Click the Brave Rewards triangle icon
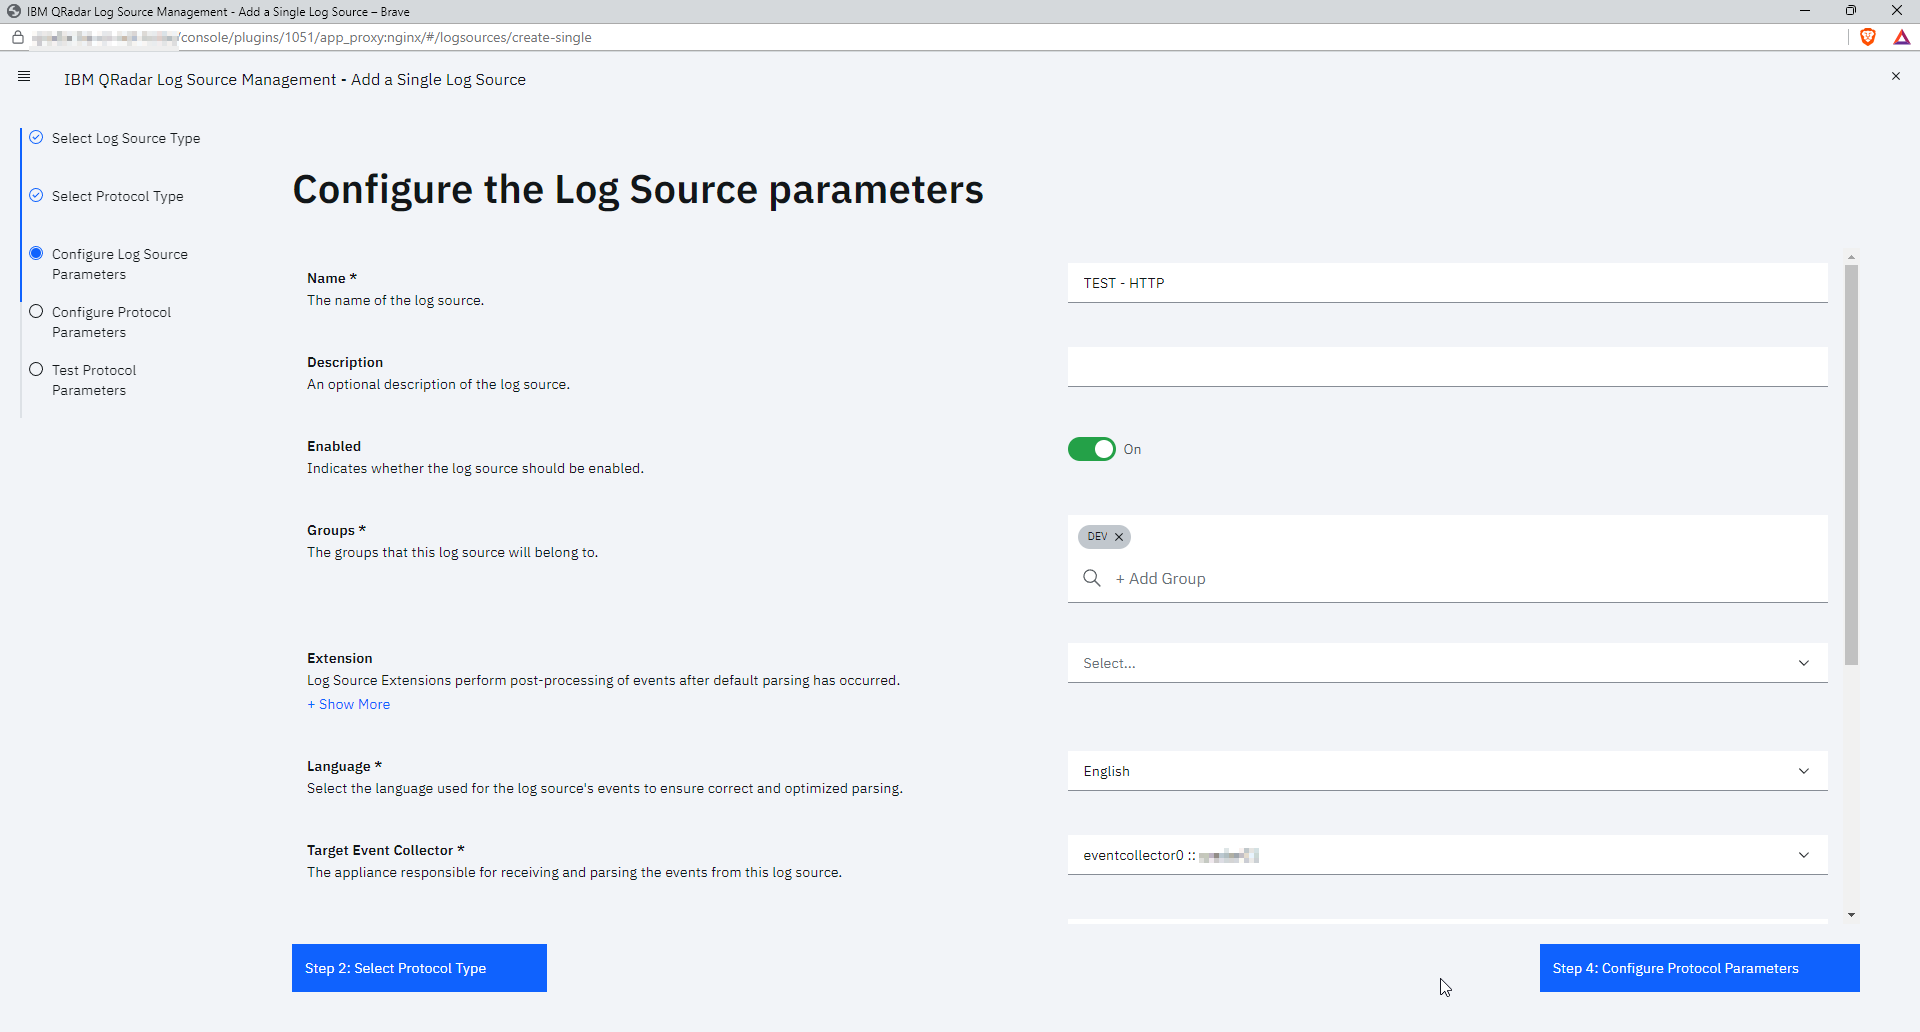 coord(1902,37)
